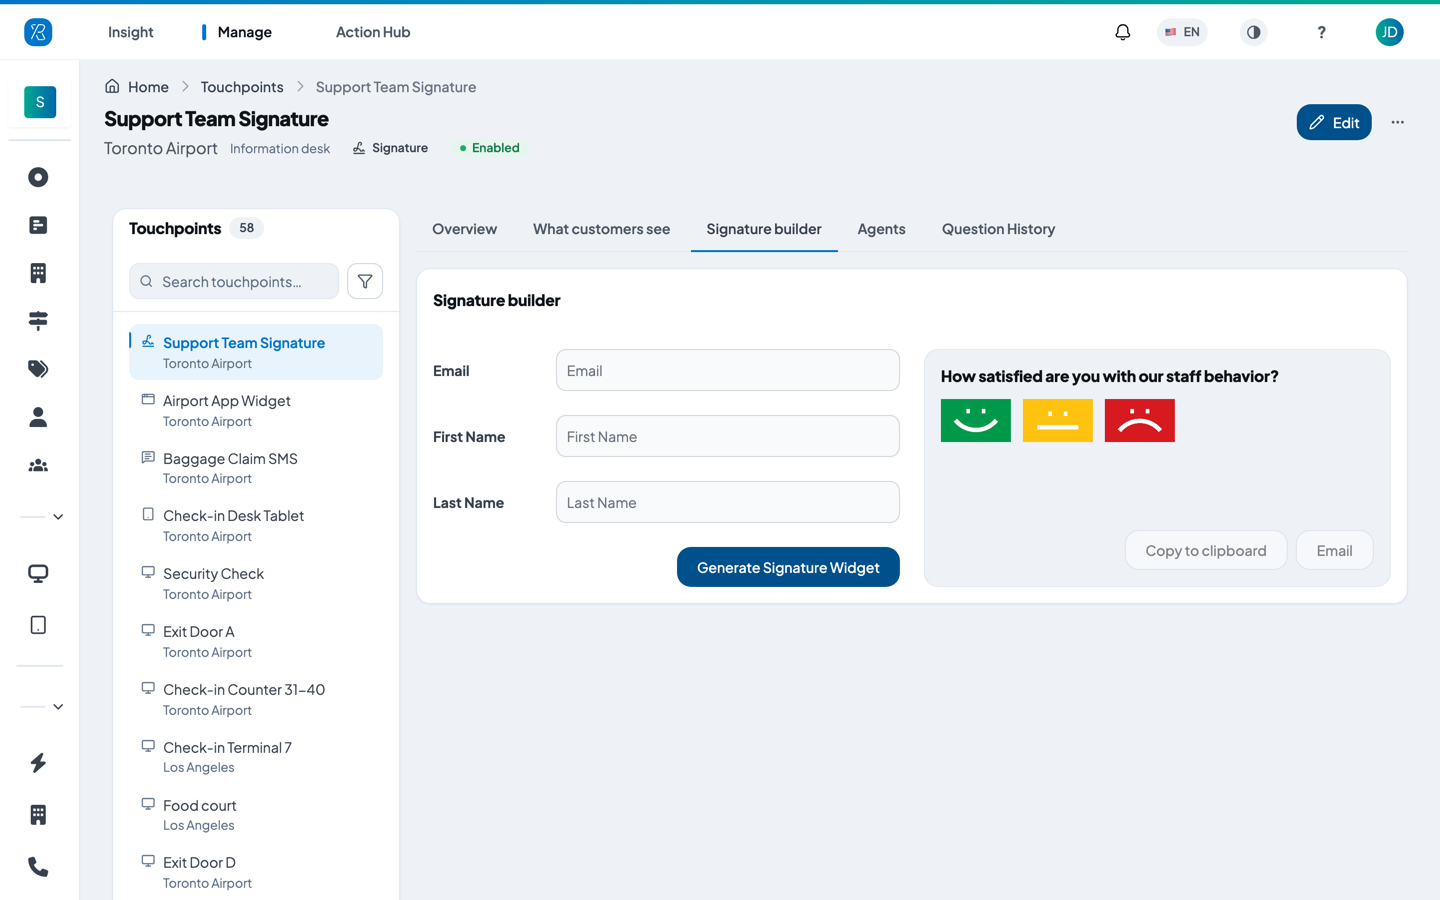Open the single user icon in sidebar
The height and width of the screenshot is (900, 1440).
(38, 417)
